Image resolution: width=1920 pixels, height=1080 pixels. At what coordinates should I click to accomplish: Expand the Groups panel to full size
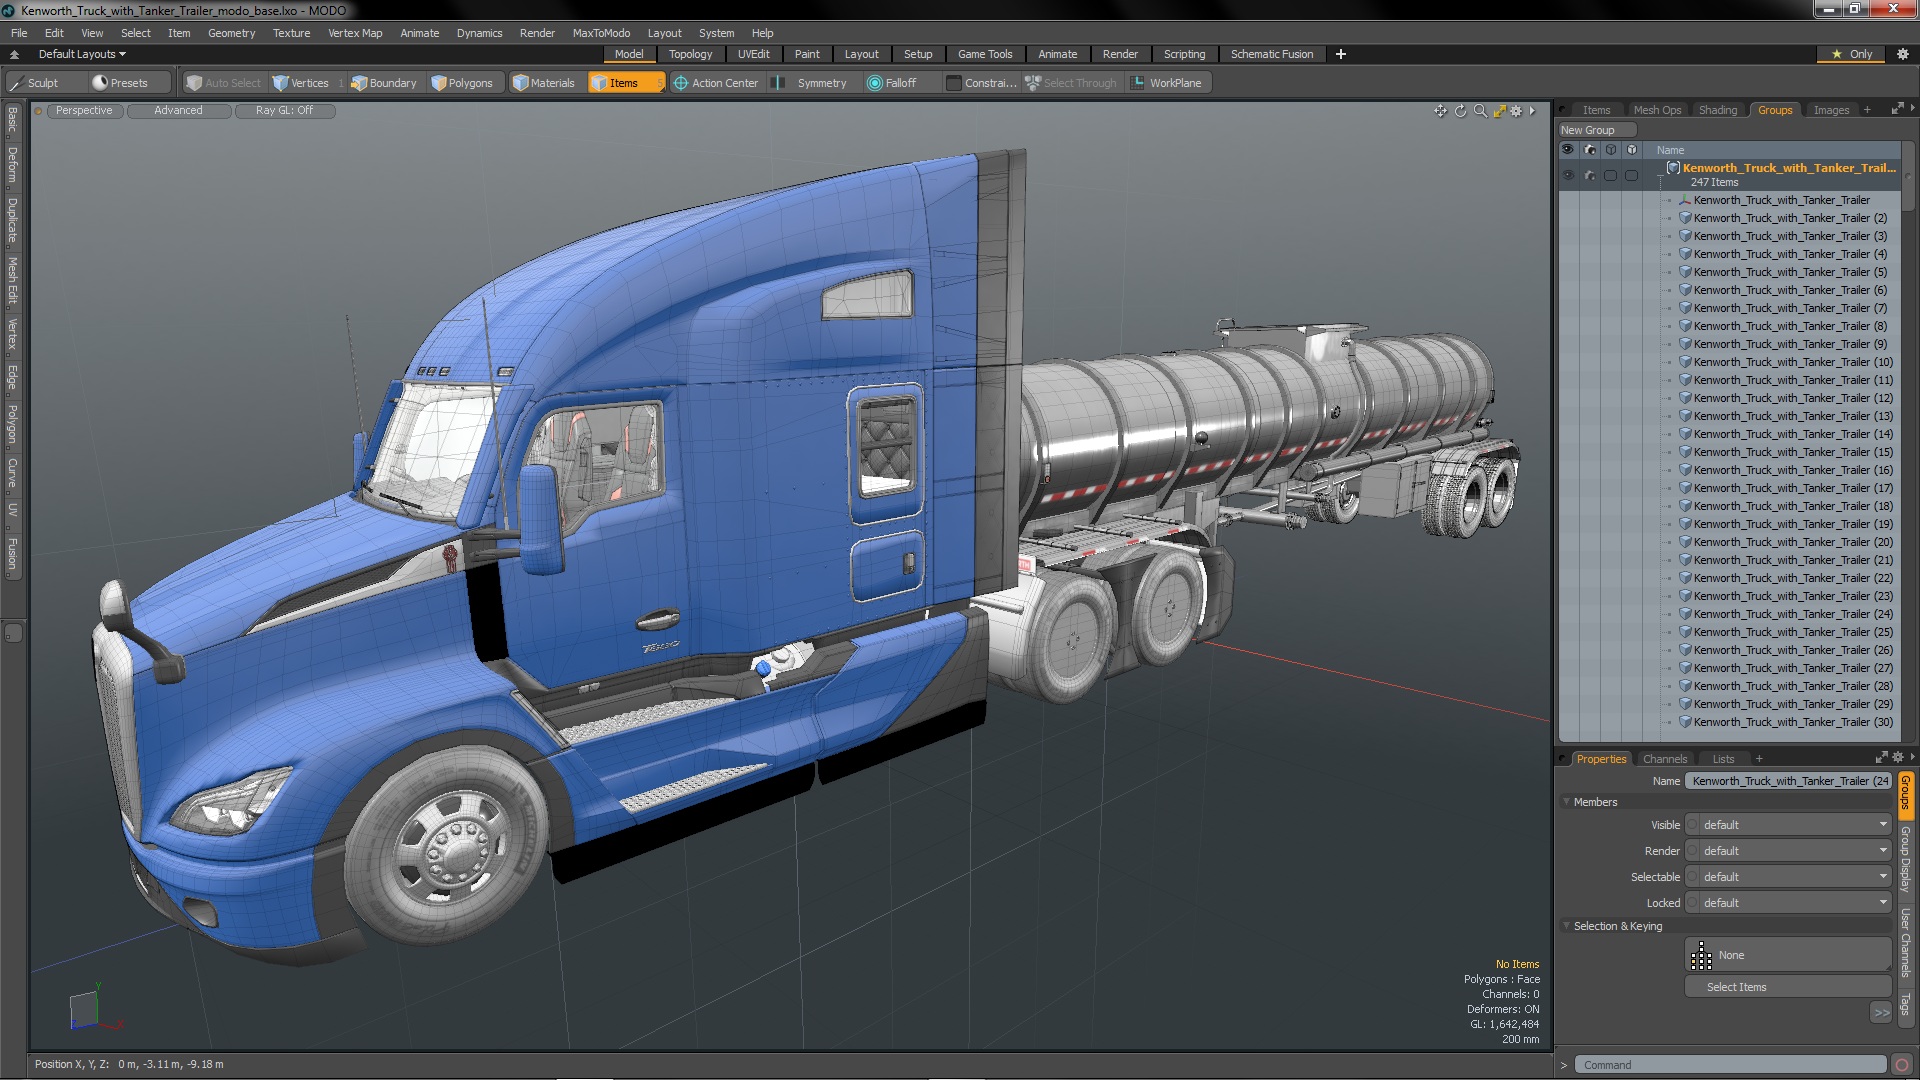(1897, 109)
